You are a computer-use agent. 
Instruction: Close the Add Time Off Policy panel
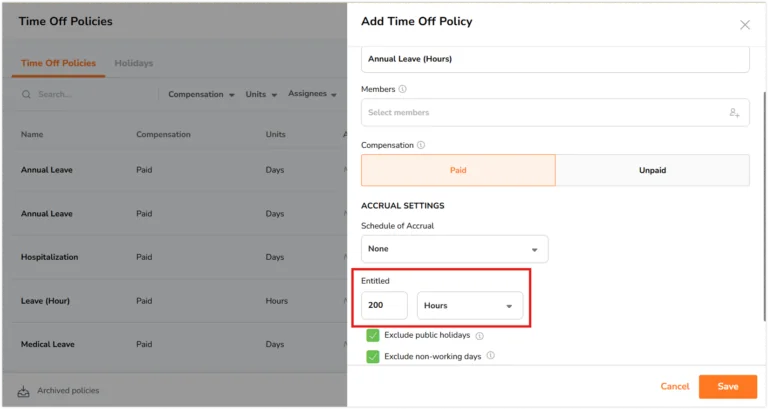[744, 25]
